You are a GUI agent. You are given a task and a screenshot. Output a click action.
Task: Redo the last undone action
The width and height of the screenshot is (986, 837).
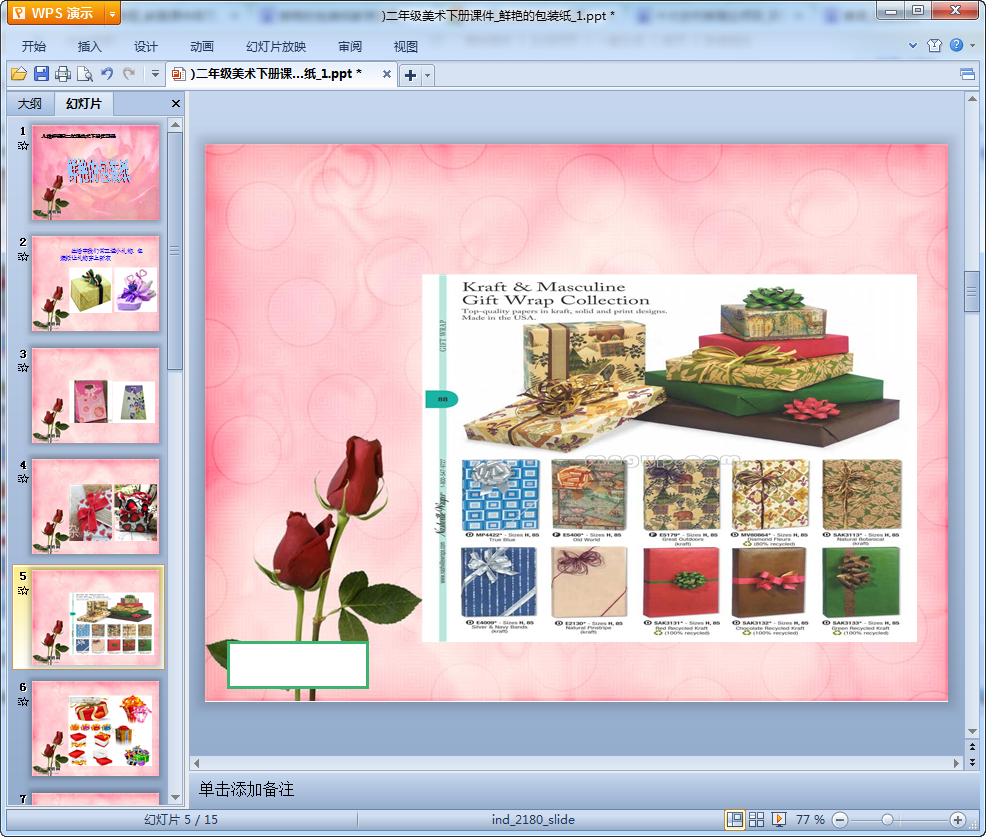click(x=129, y=74)
